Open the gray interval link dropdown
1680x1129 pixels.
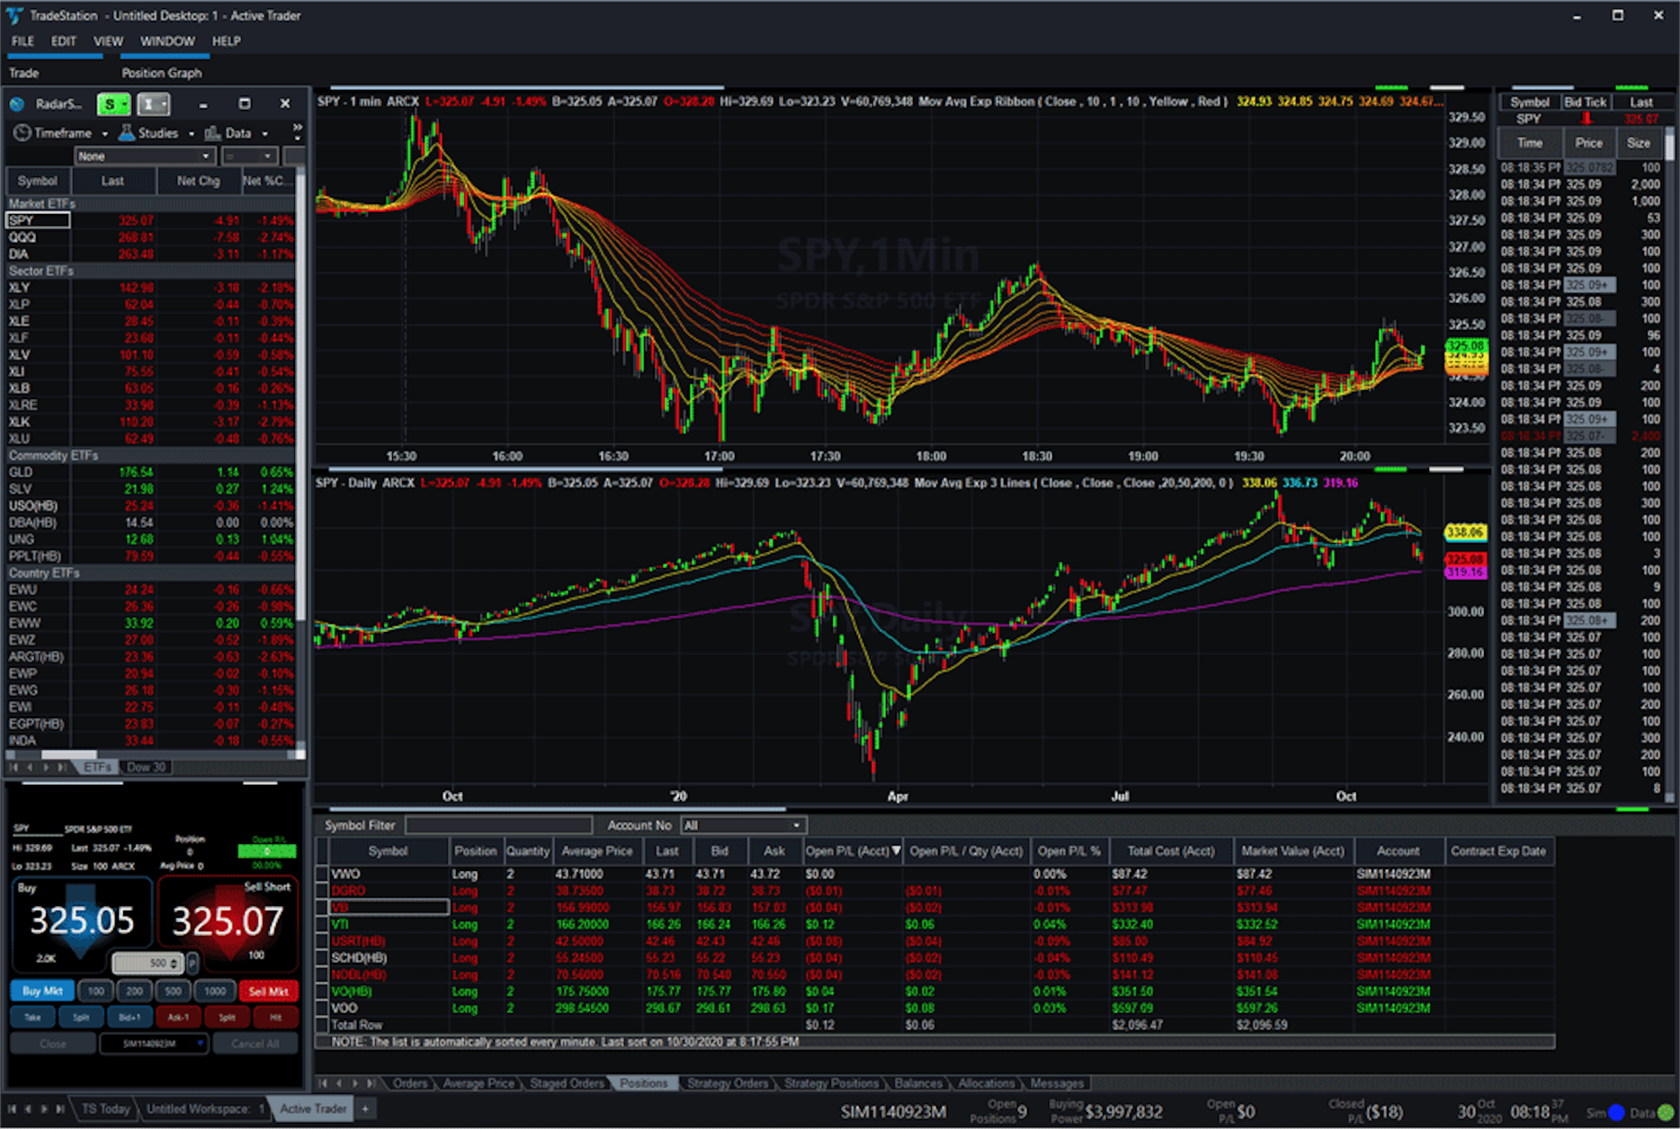(153, 104)
